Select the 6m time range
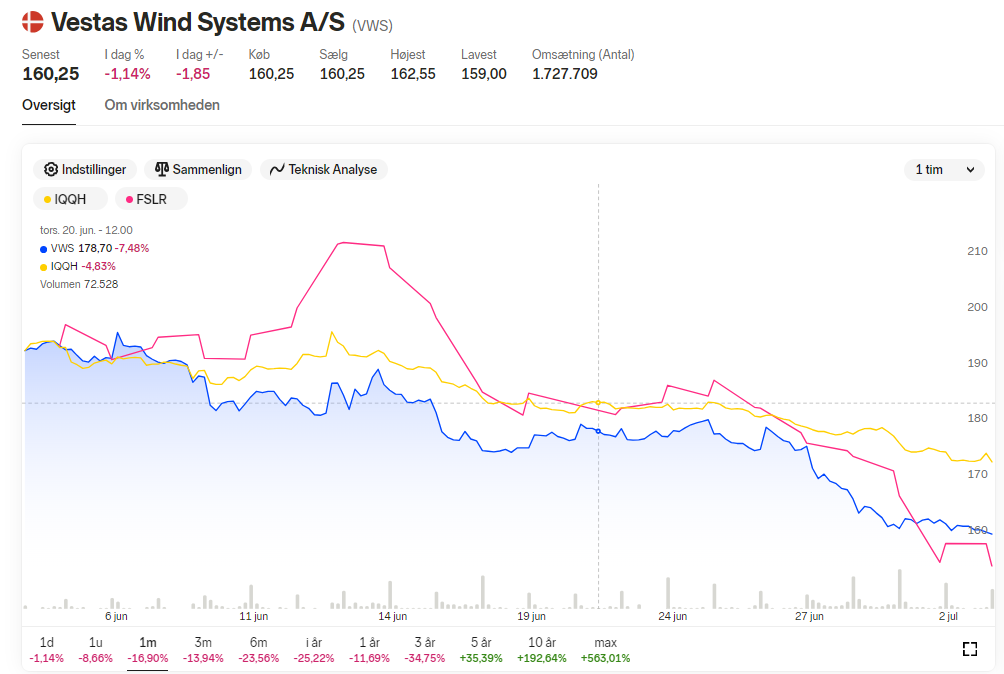 click(259, 650)
